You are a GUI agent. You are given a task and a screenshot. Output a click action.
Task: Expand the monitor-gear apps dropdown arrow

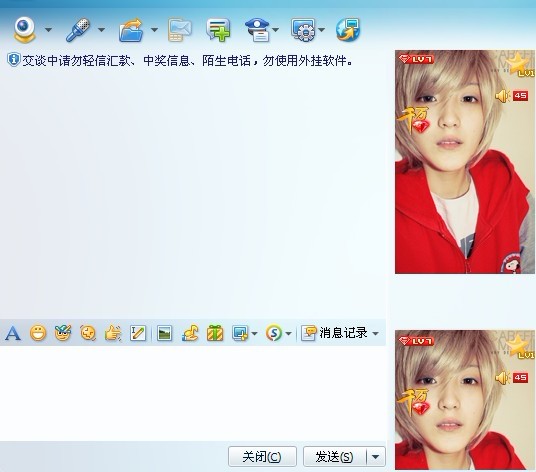[321, 30]
